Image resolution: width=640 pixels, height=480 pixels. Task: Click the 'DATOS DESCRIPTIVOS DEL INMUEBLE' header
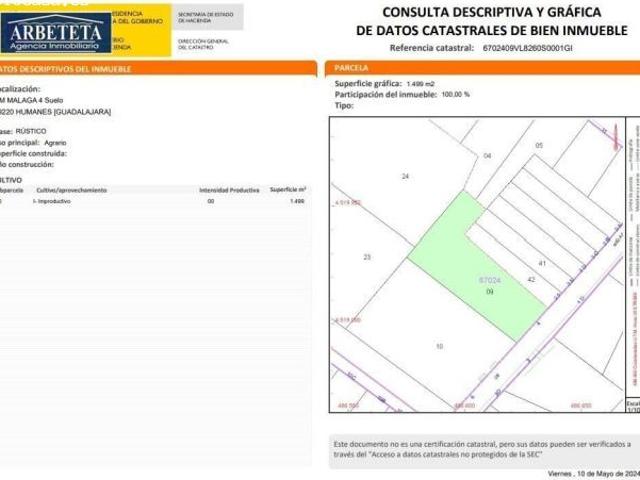(x=65, y=69)
